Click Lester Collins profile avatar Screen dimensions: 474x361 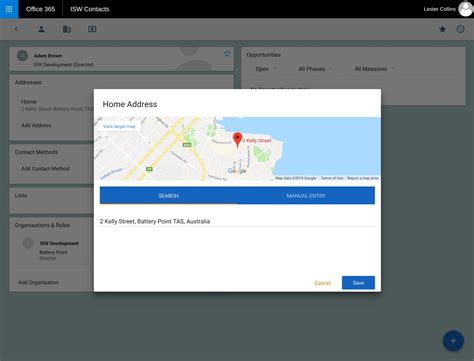click(466, 9)
